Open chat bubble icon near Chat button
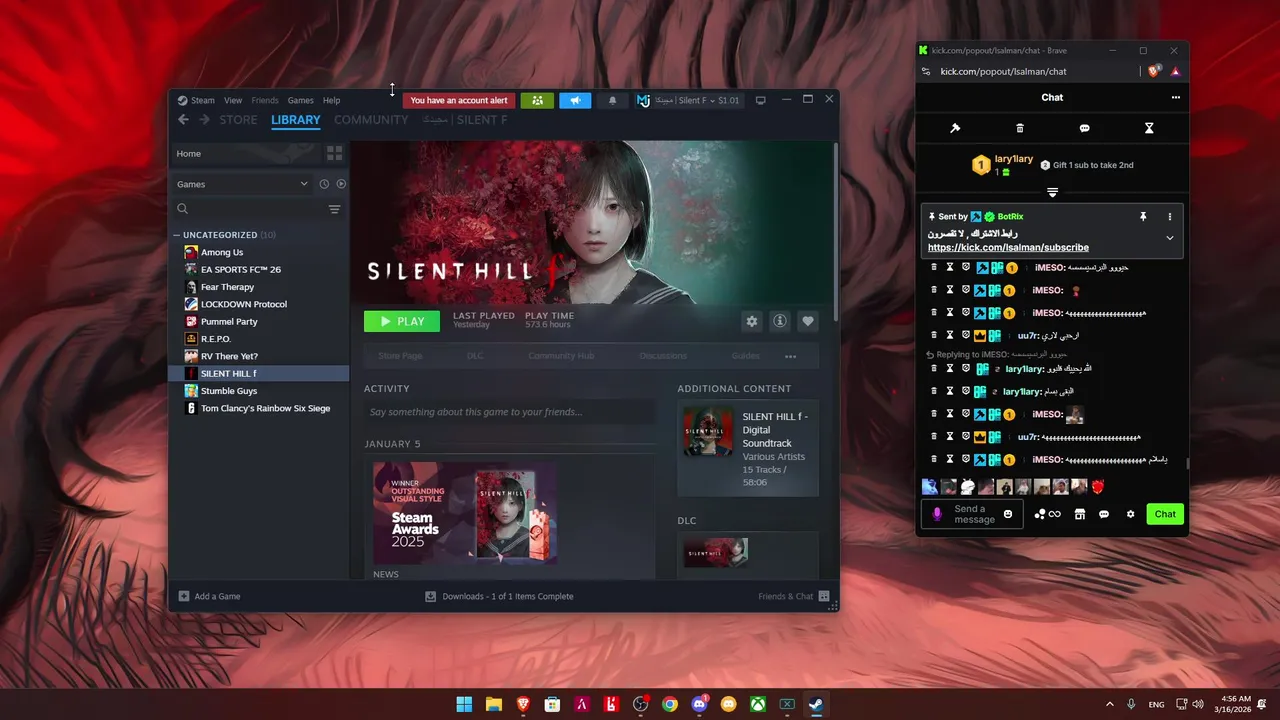 pyautogui.click(x=1104, y=514)
